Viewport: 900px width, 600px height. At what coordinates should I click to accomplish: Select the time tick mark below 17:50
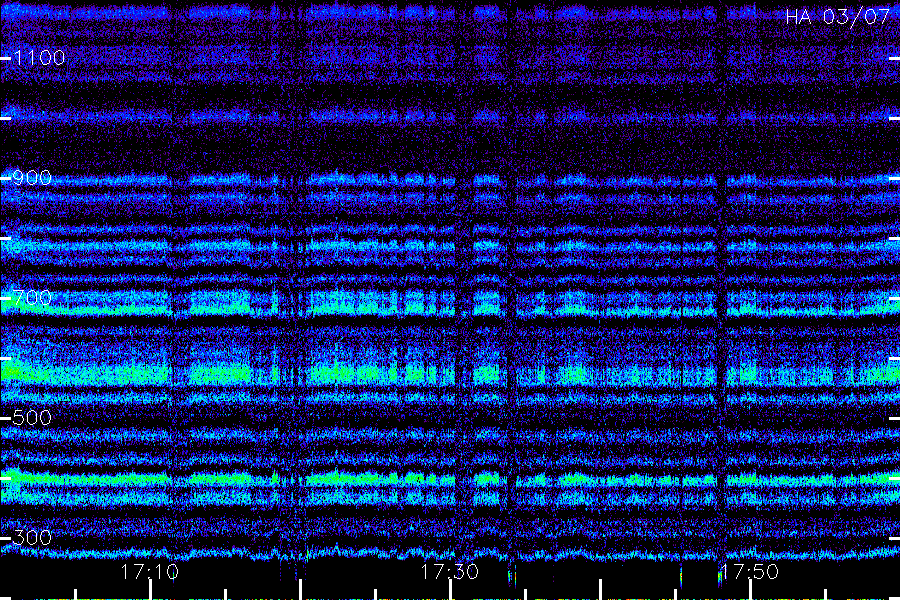pos(750,590)
